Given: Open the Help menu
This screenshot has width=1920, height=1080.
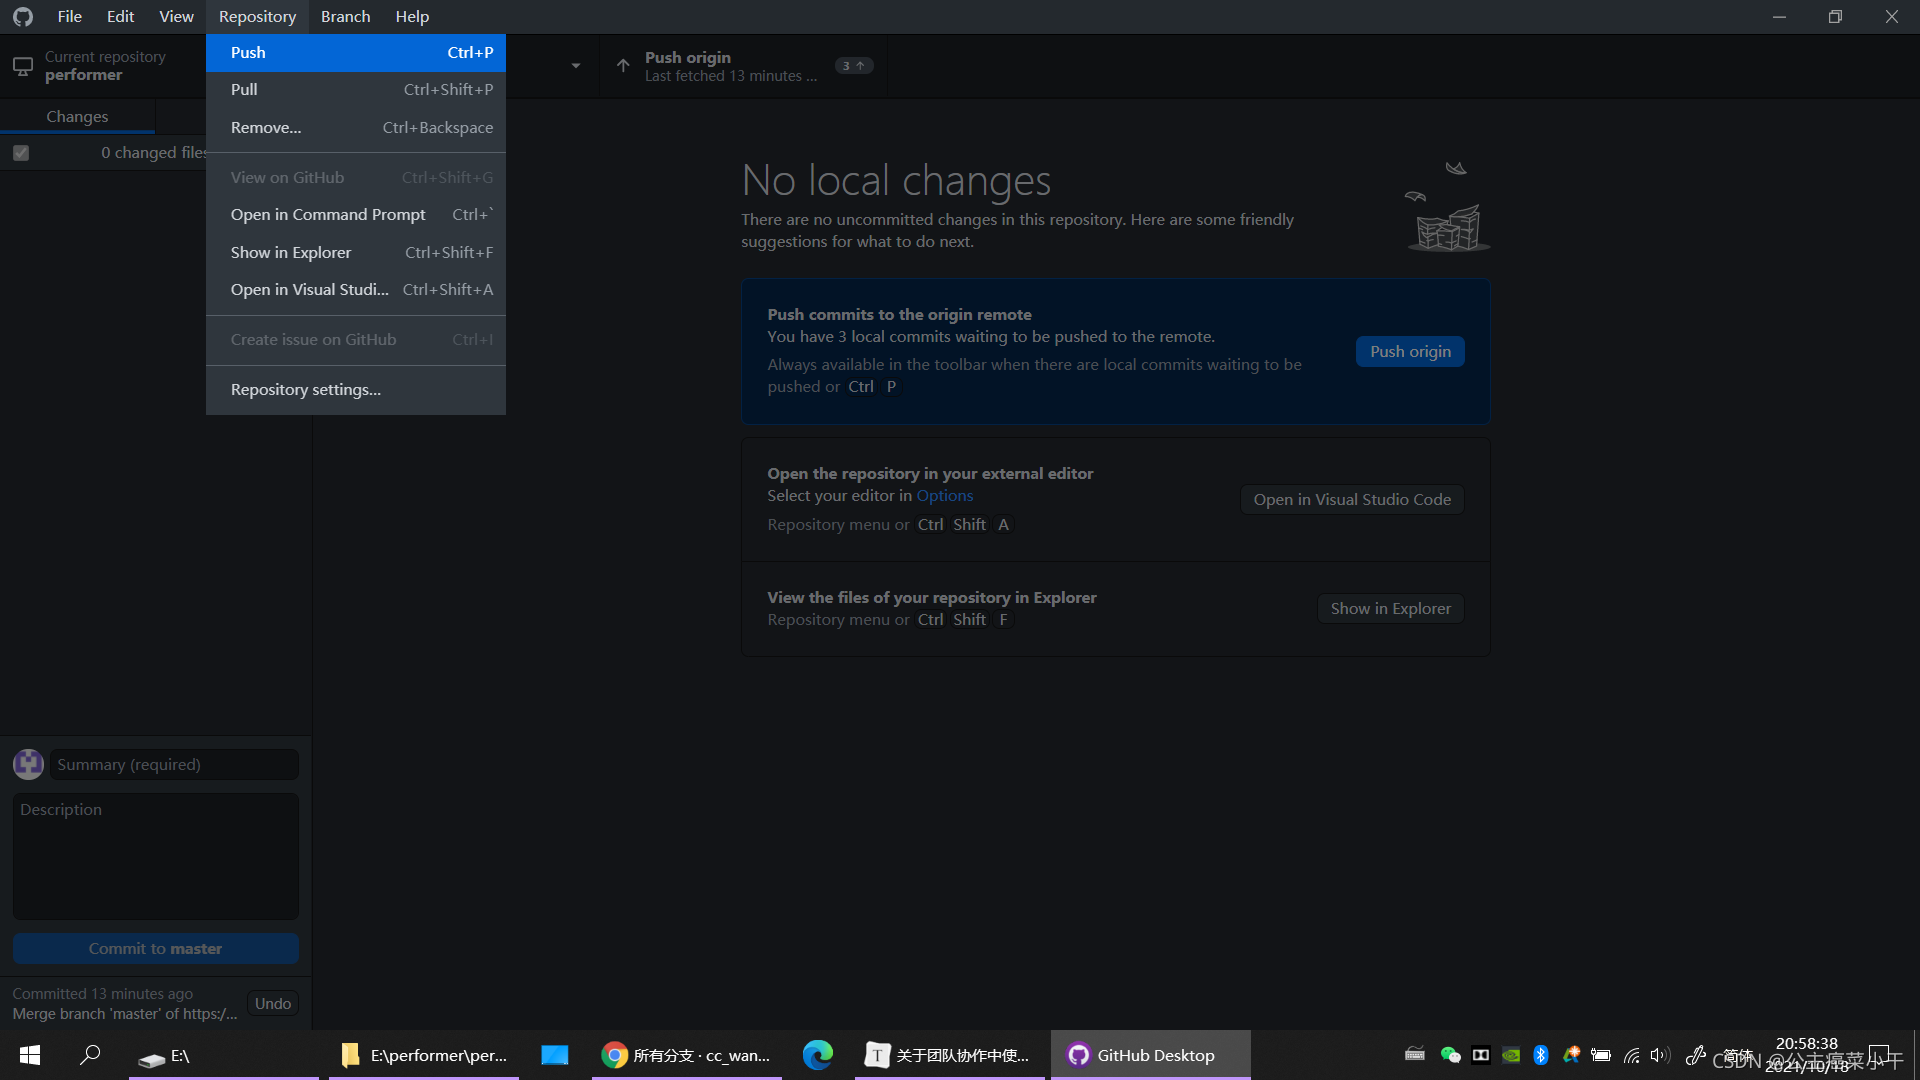Looking at the screenshot, I should [412, 16].
